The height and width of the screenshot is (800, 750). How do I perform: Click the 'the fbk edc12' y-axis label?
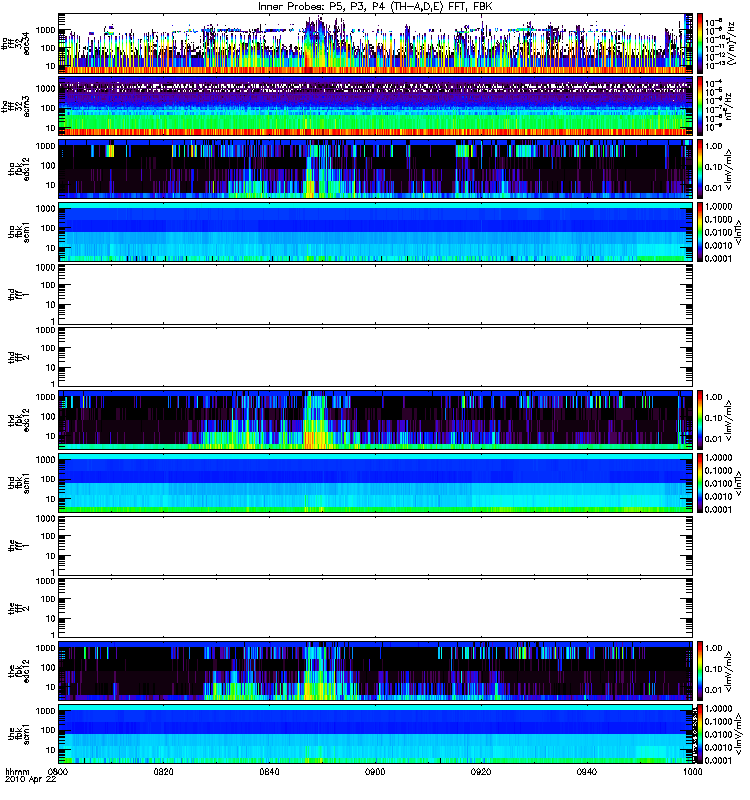19,671
